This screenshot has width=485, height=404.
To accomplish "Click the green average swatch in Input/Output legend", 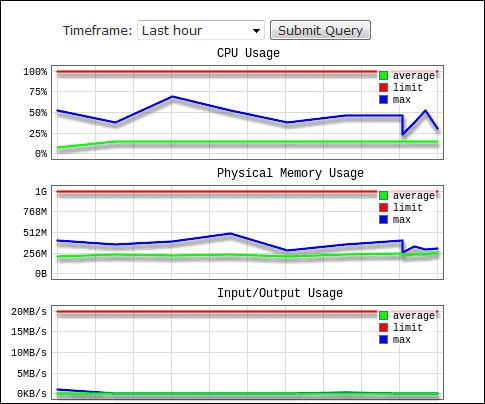I will (383, 315).
